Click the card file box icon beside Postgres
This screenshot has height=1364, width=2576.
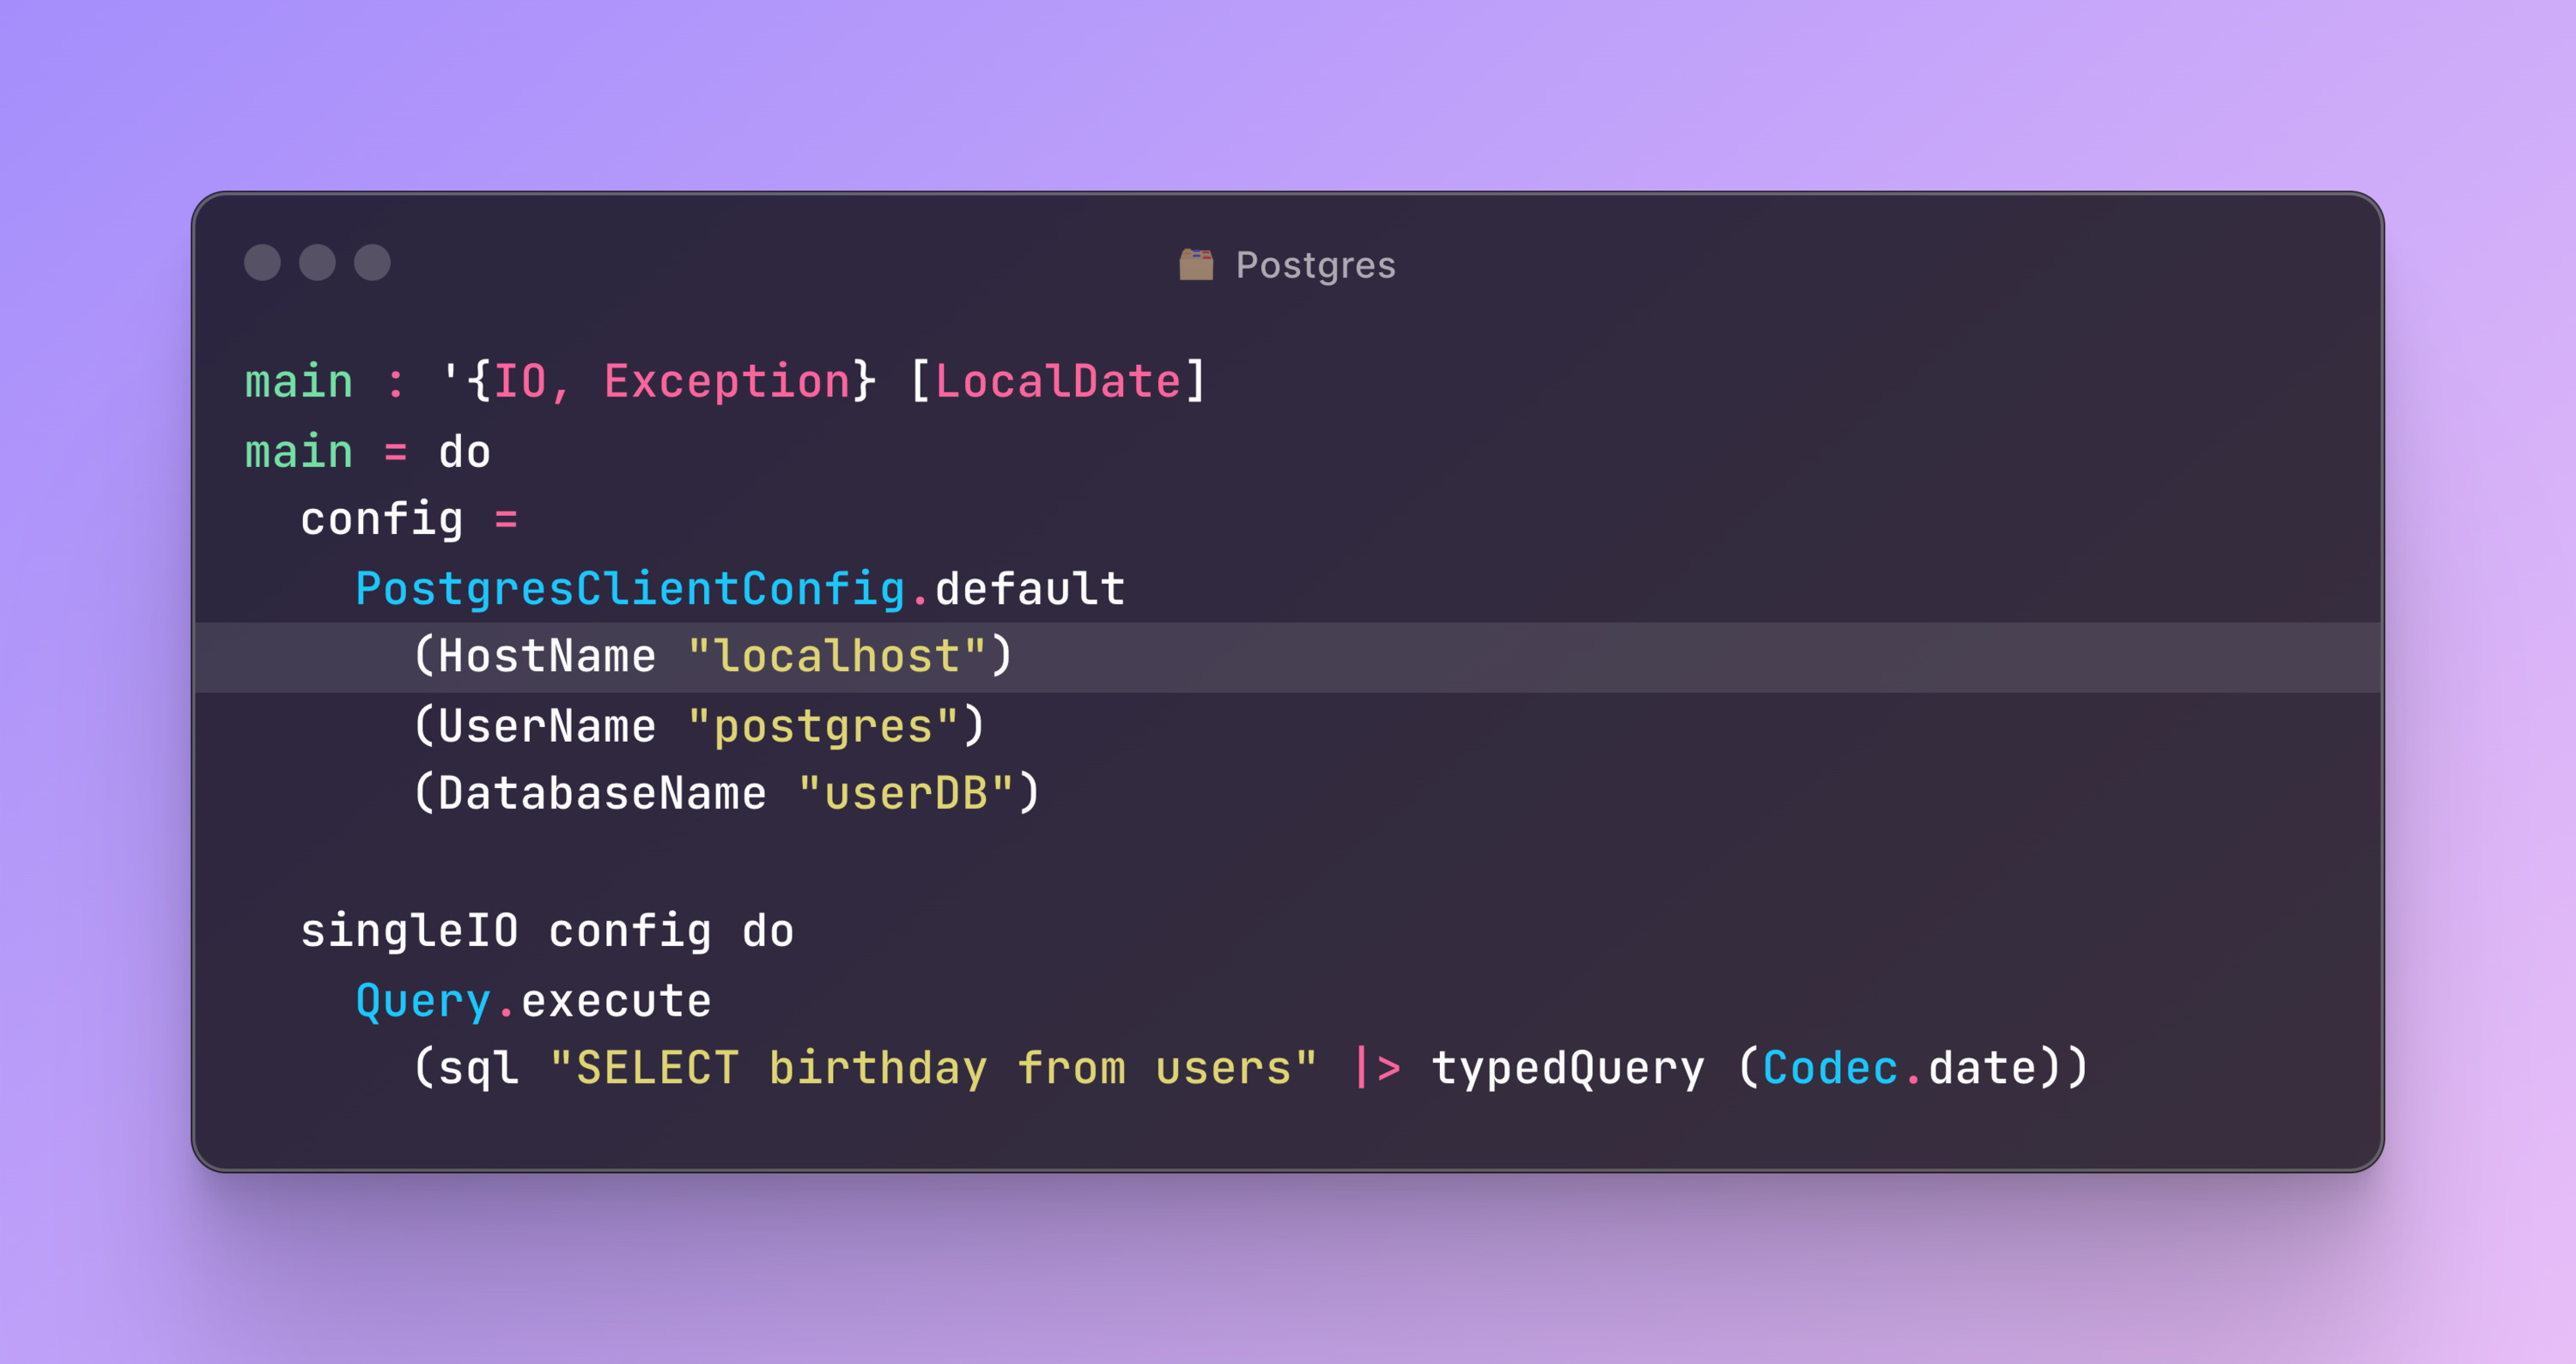point(1196,265)
